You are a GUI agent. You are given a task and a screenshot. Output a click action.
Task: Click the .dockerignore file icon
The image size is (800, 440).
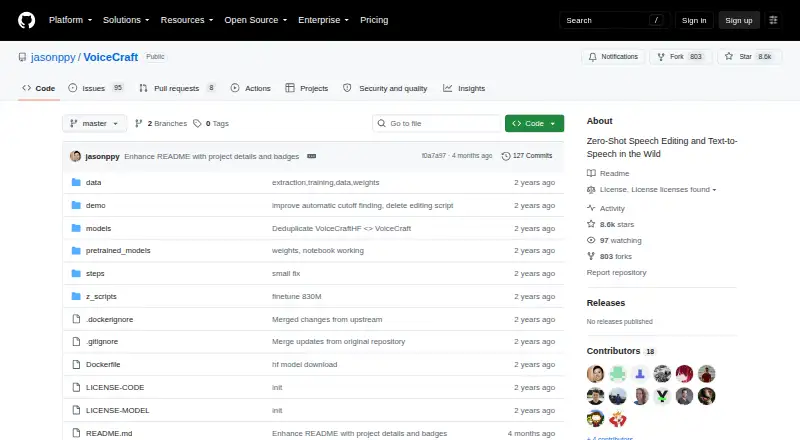tap(76, 319)
